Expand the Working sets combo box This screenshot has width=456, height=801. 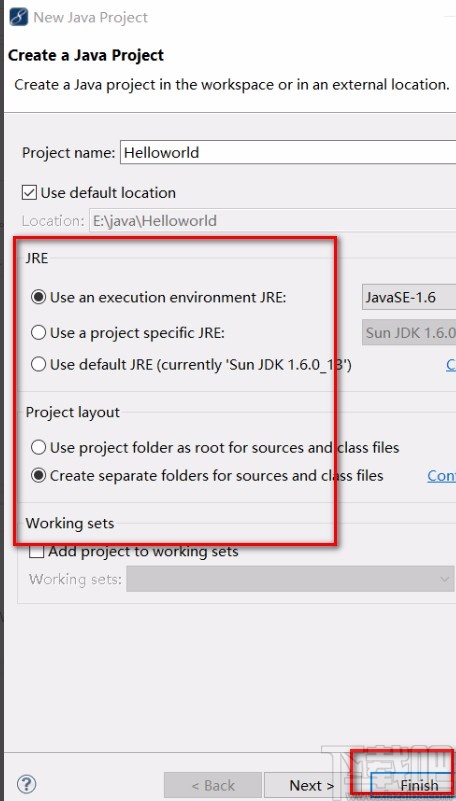(x=290, y=579)
